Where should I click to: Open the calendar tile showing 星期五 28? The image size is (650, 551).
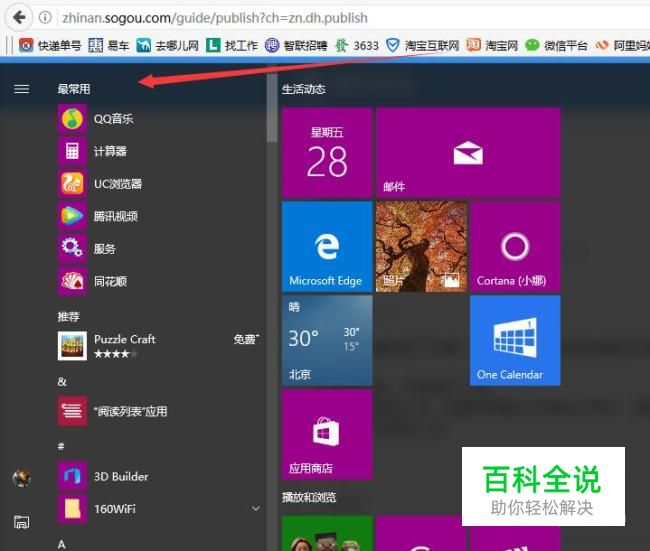[x=327, y=153]
